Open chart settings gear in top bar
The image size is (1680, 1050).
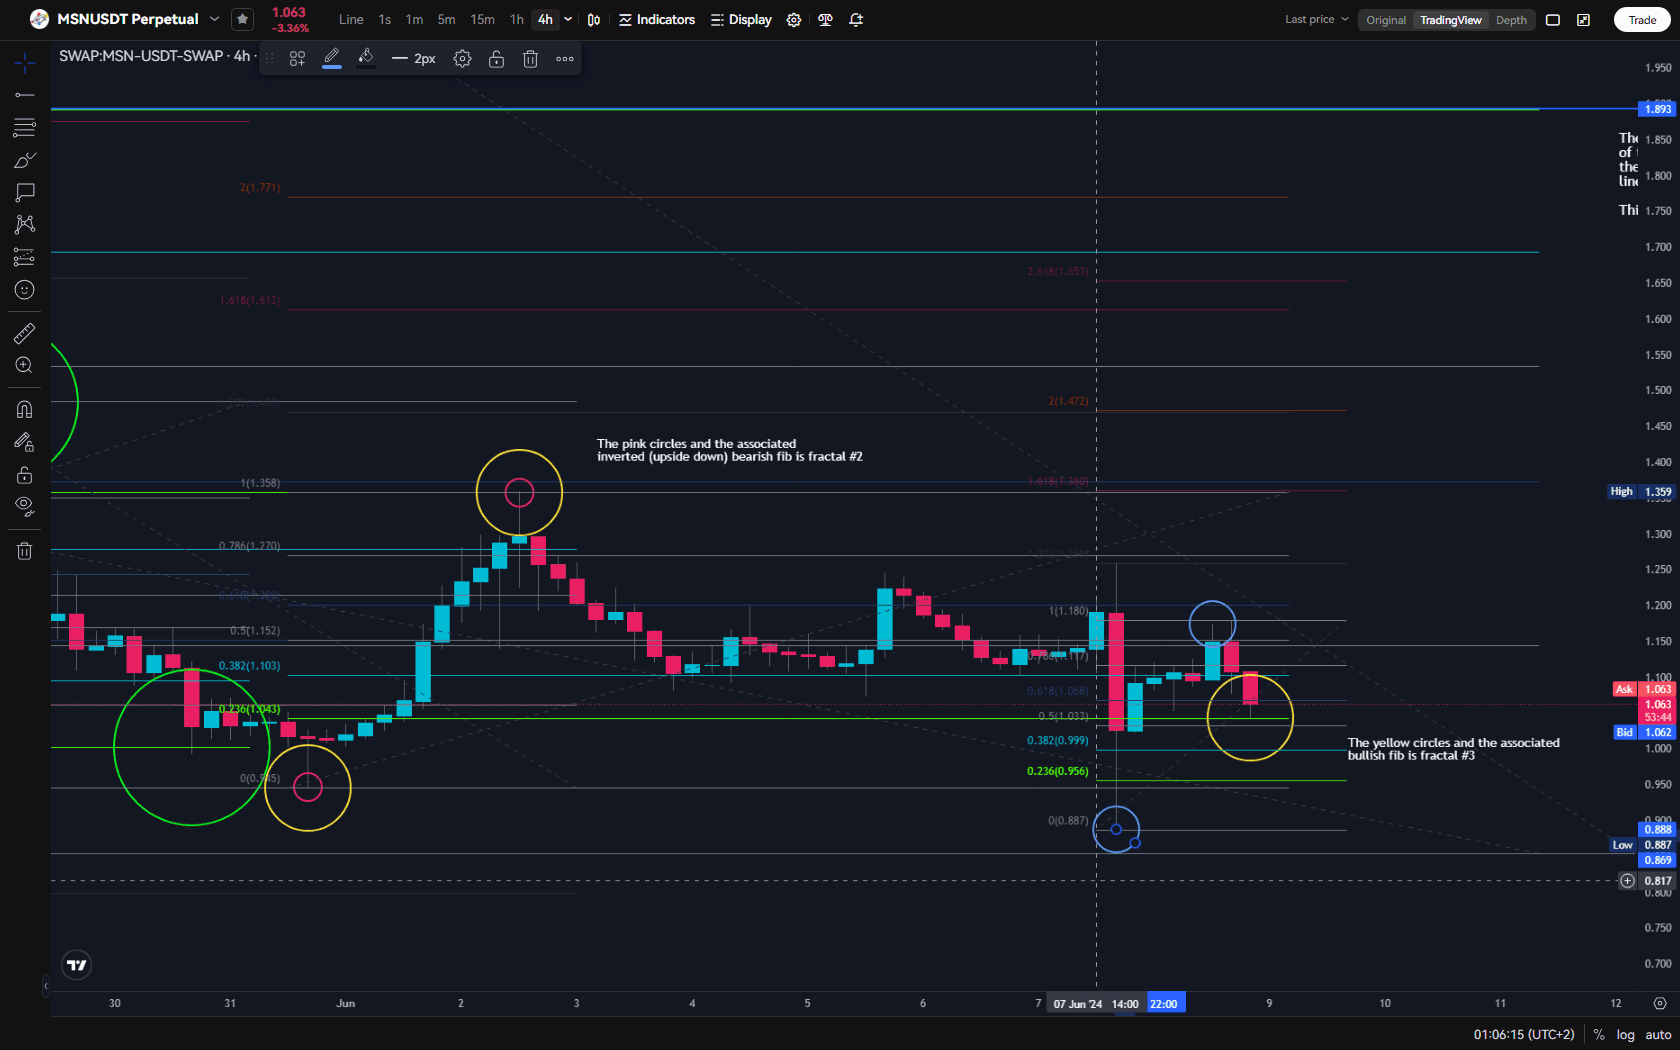coord(794,20)
